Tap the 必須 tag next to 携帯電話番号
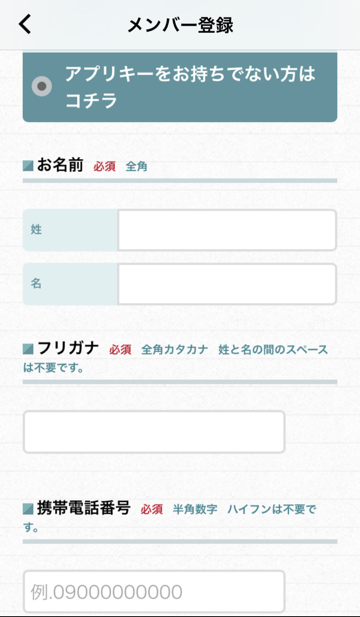Image resolution: width=360 pixels, height=617 pixels. point(151,510)
